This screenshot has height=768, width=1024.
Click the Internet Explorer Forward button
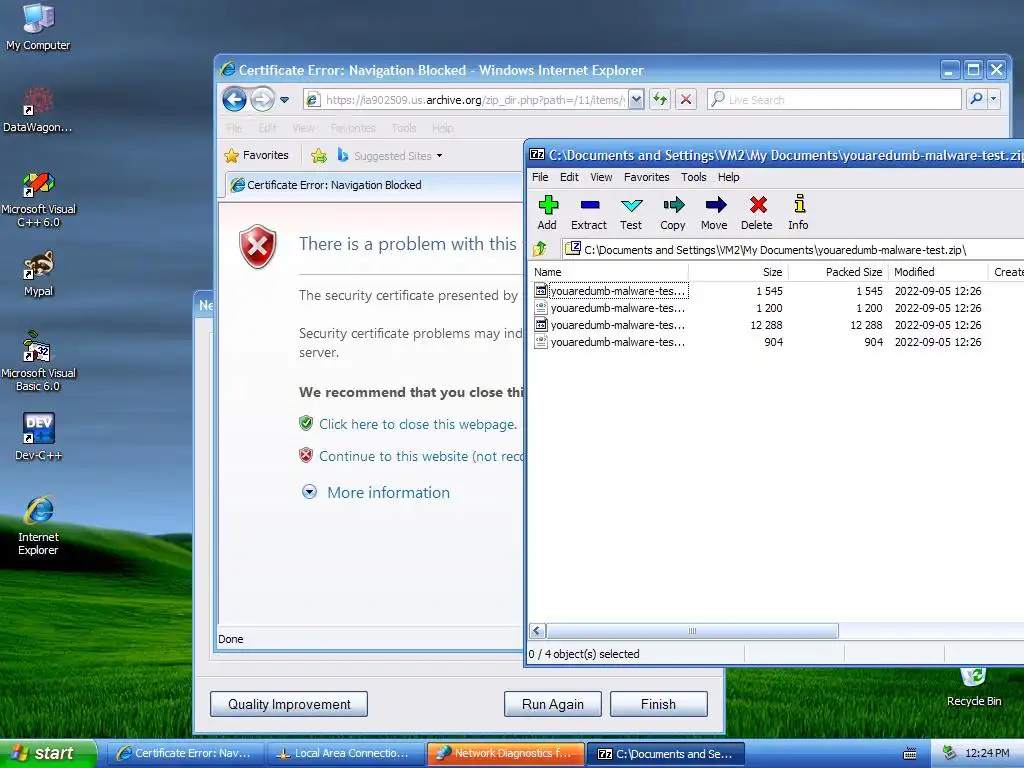[x=262, y=100]
